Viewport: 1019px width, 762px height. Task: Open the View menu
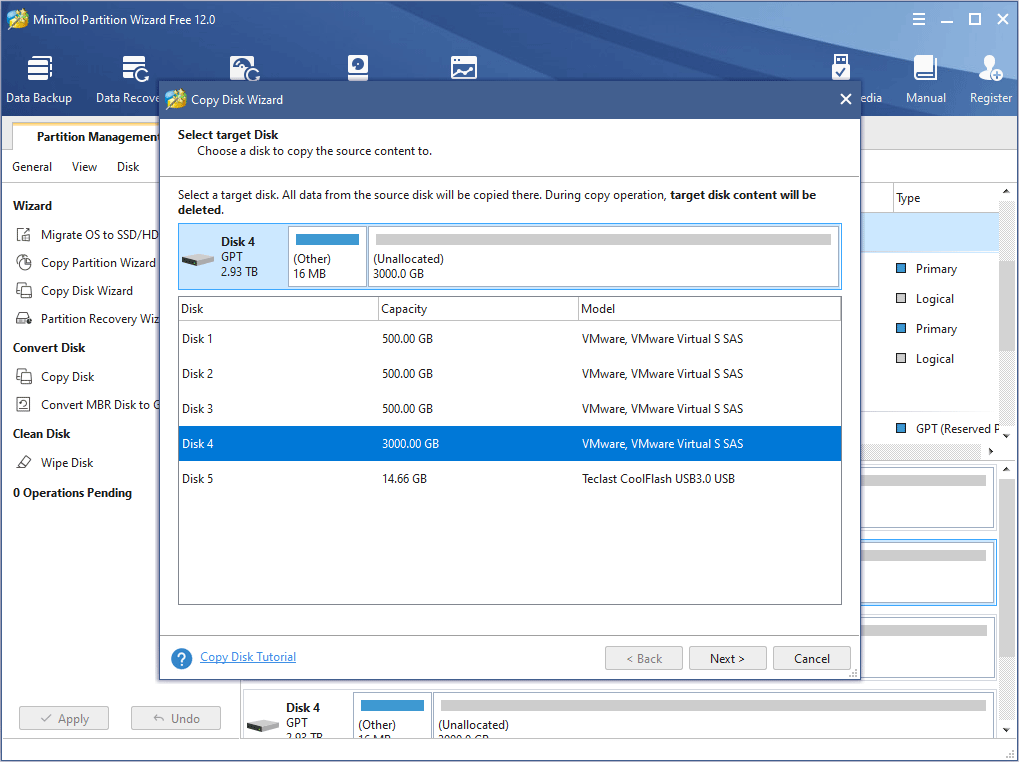pyautogui.click(x=84, y=167)
